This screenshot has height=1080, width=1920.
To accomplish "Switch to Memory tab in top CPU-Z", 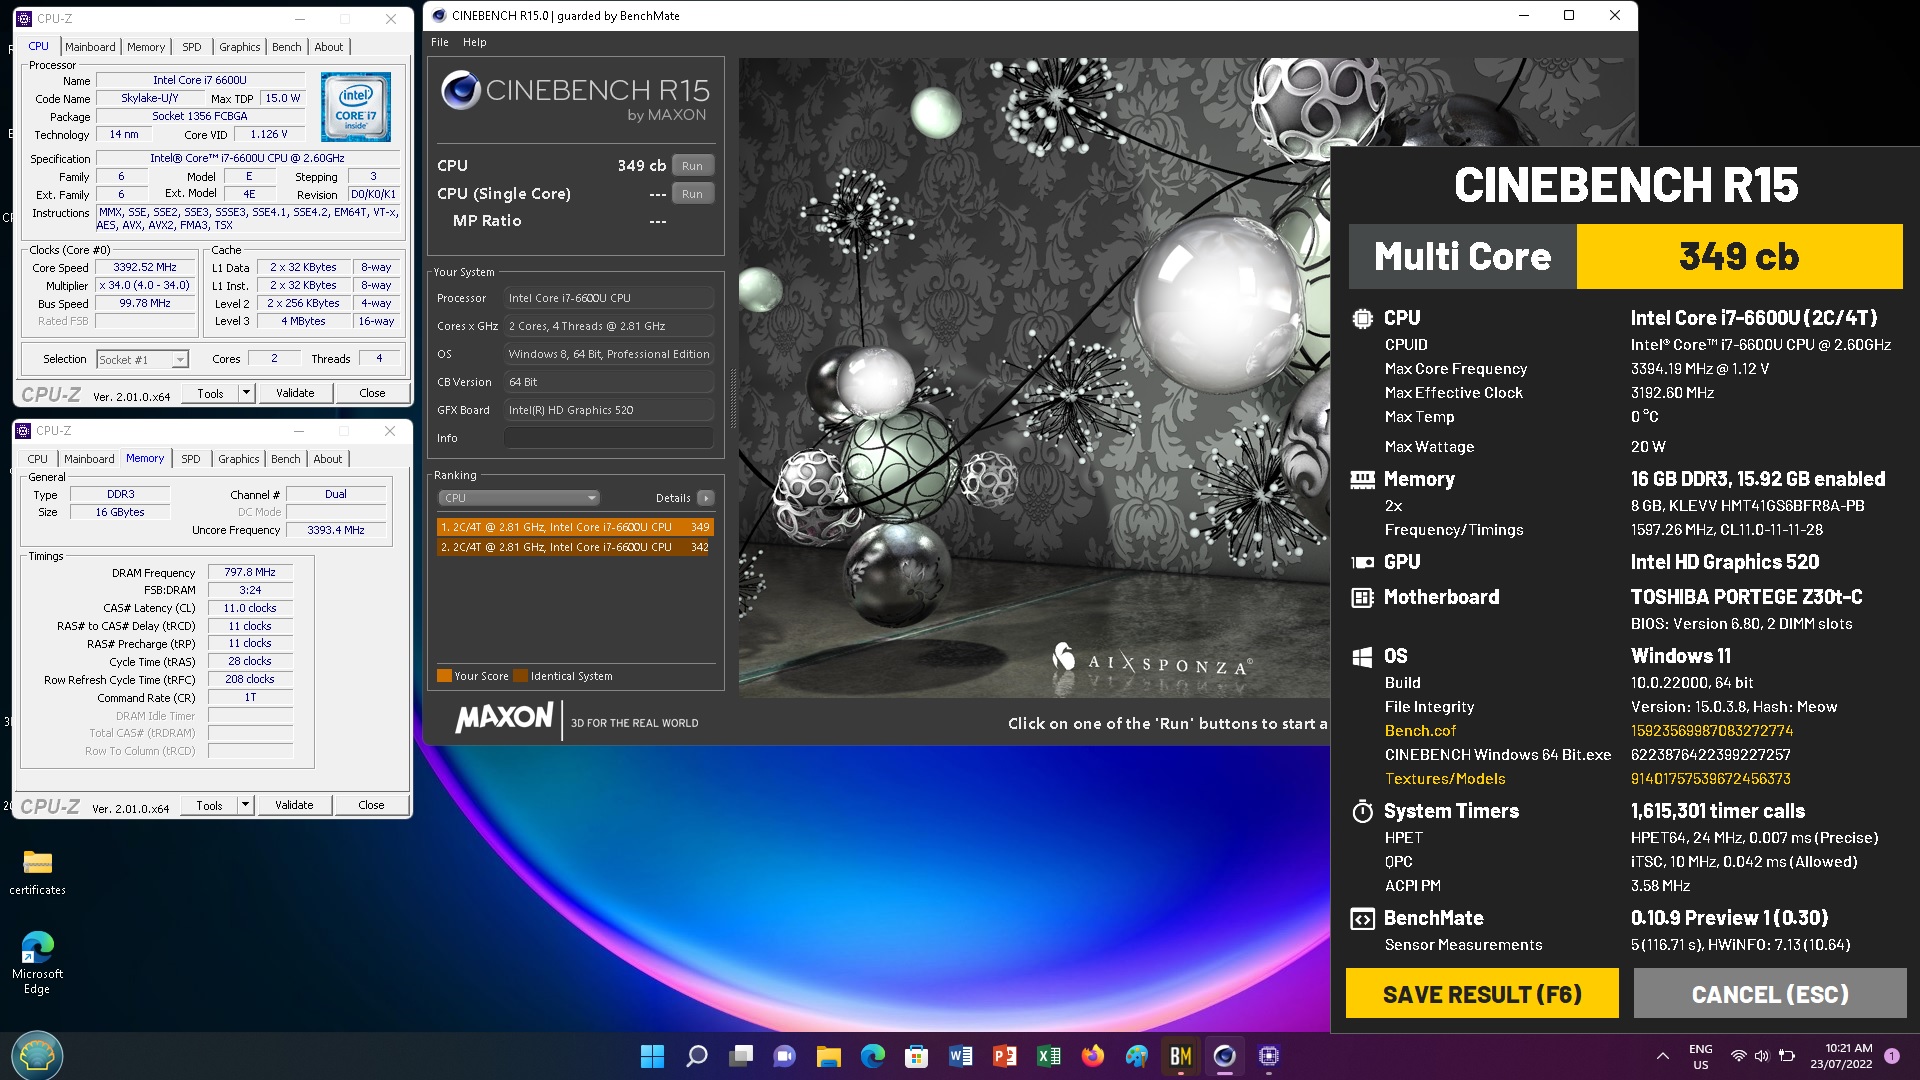I will 146,47.
